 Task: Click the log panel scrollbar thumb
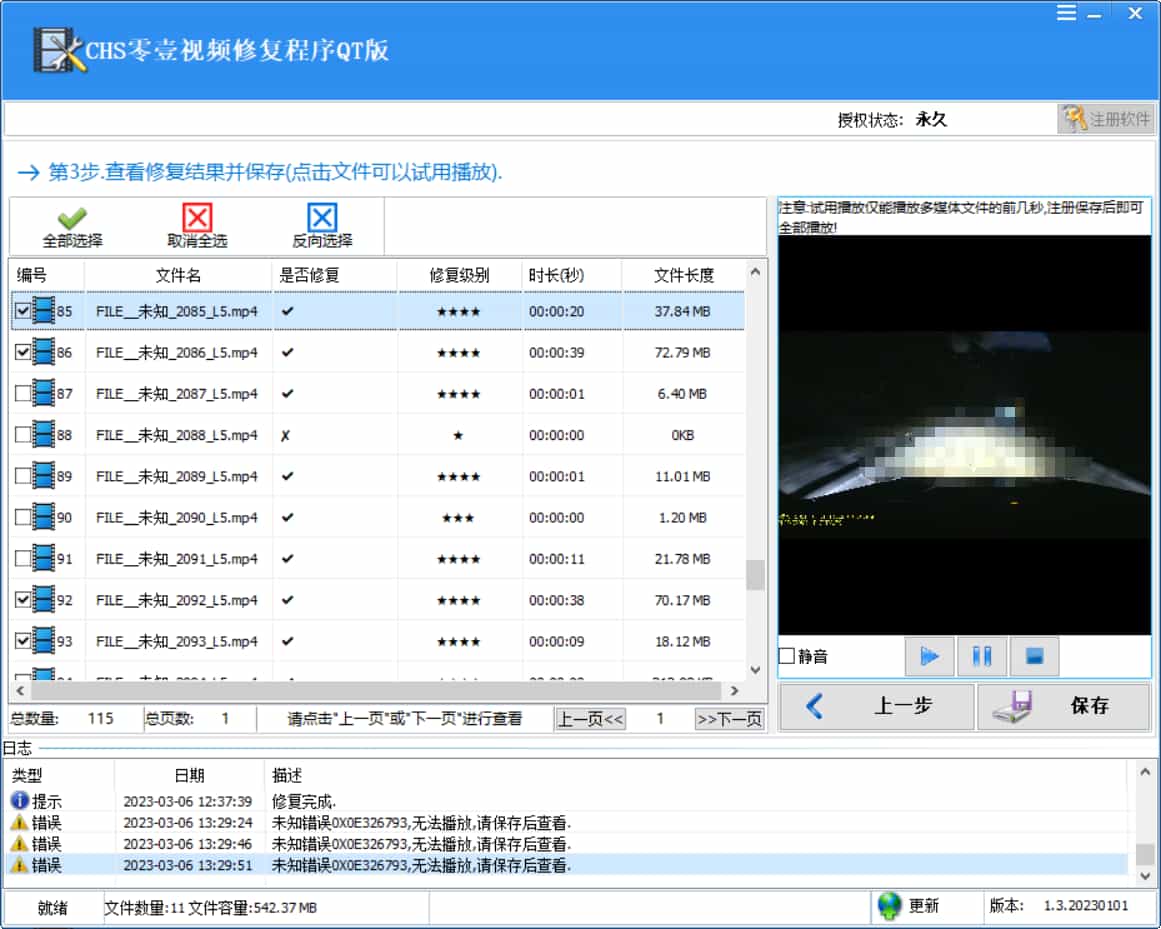click(x=1145, y=853)
